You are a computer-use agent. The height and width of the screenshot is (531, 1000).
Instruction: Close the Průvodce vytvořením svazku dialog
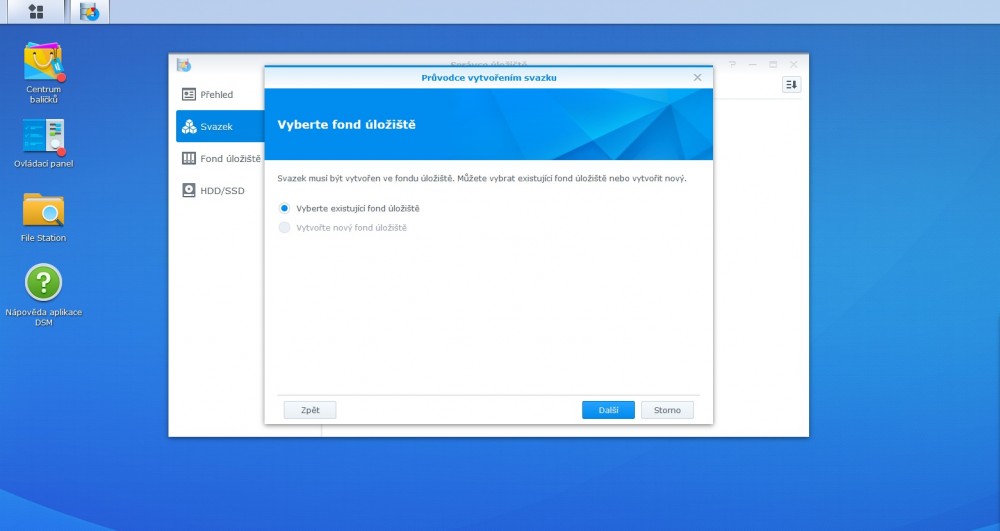697,77
